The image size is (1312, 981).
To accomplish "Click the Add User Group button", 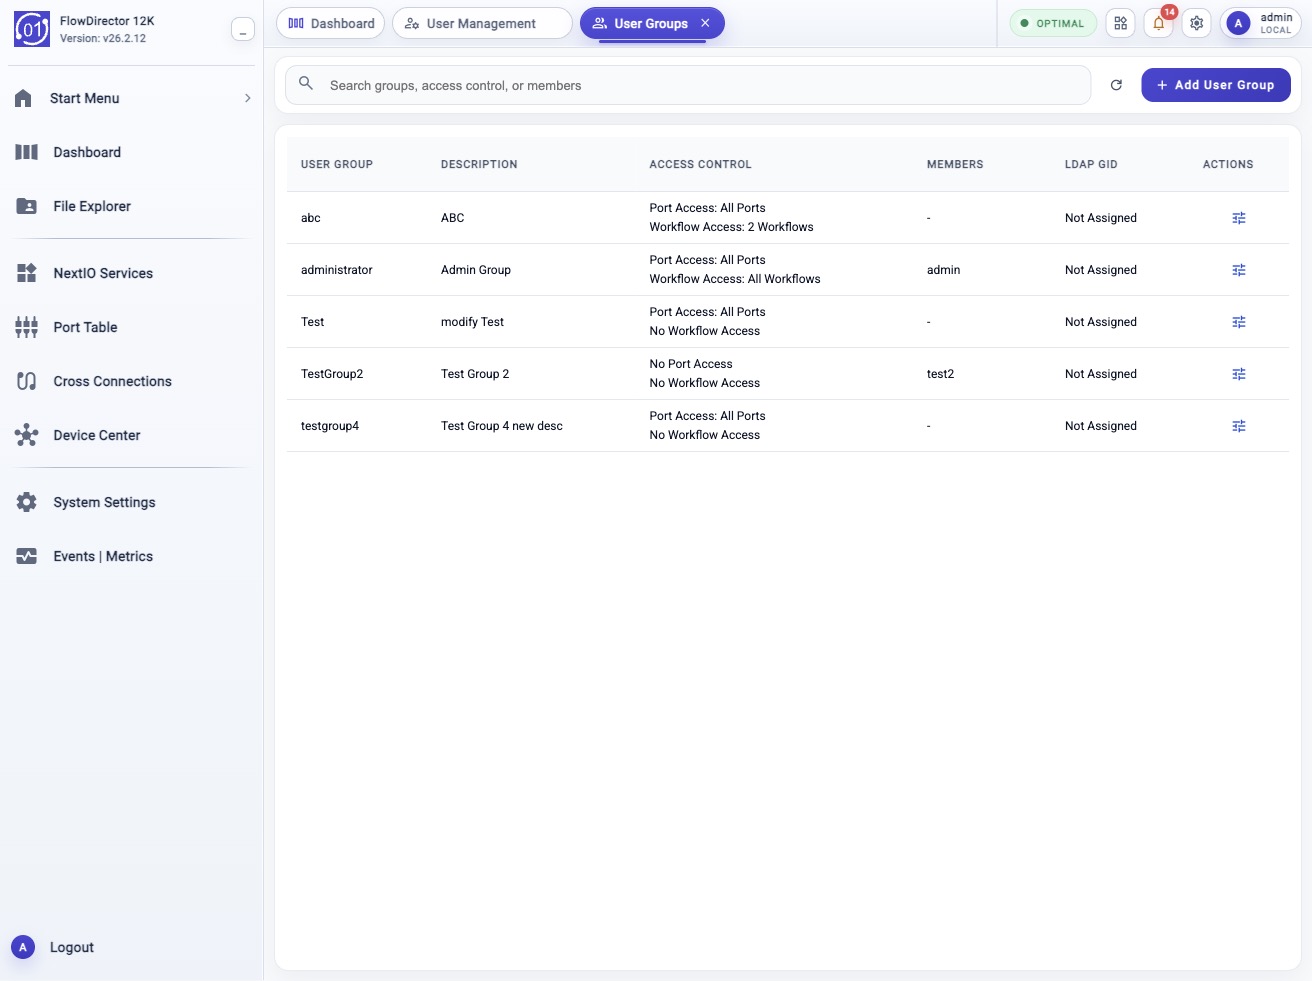I will pos(1216,85).
